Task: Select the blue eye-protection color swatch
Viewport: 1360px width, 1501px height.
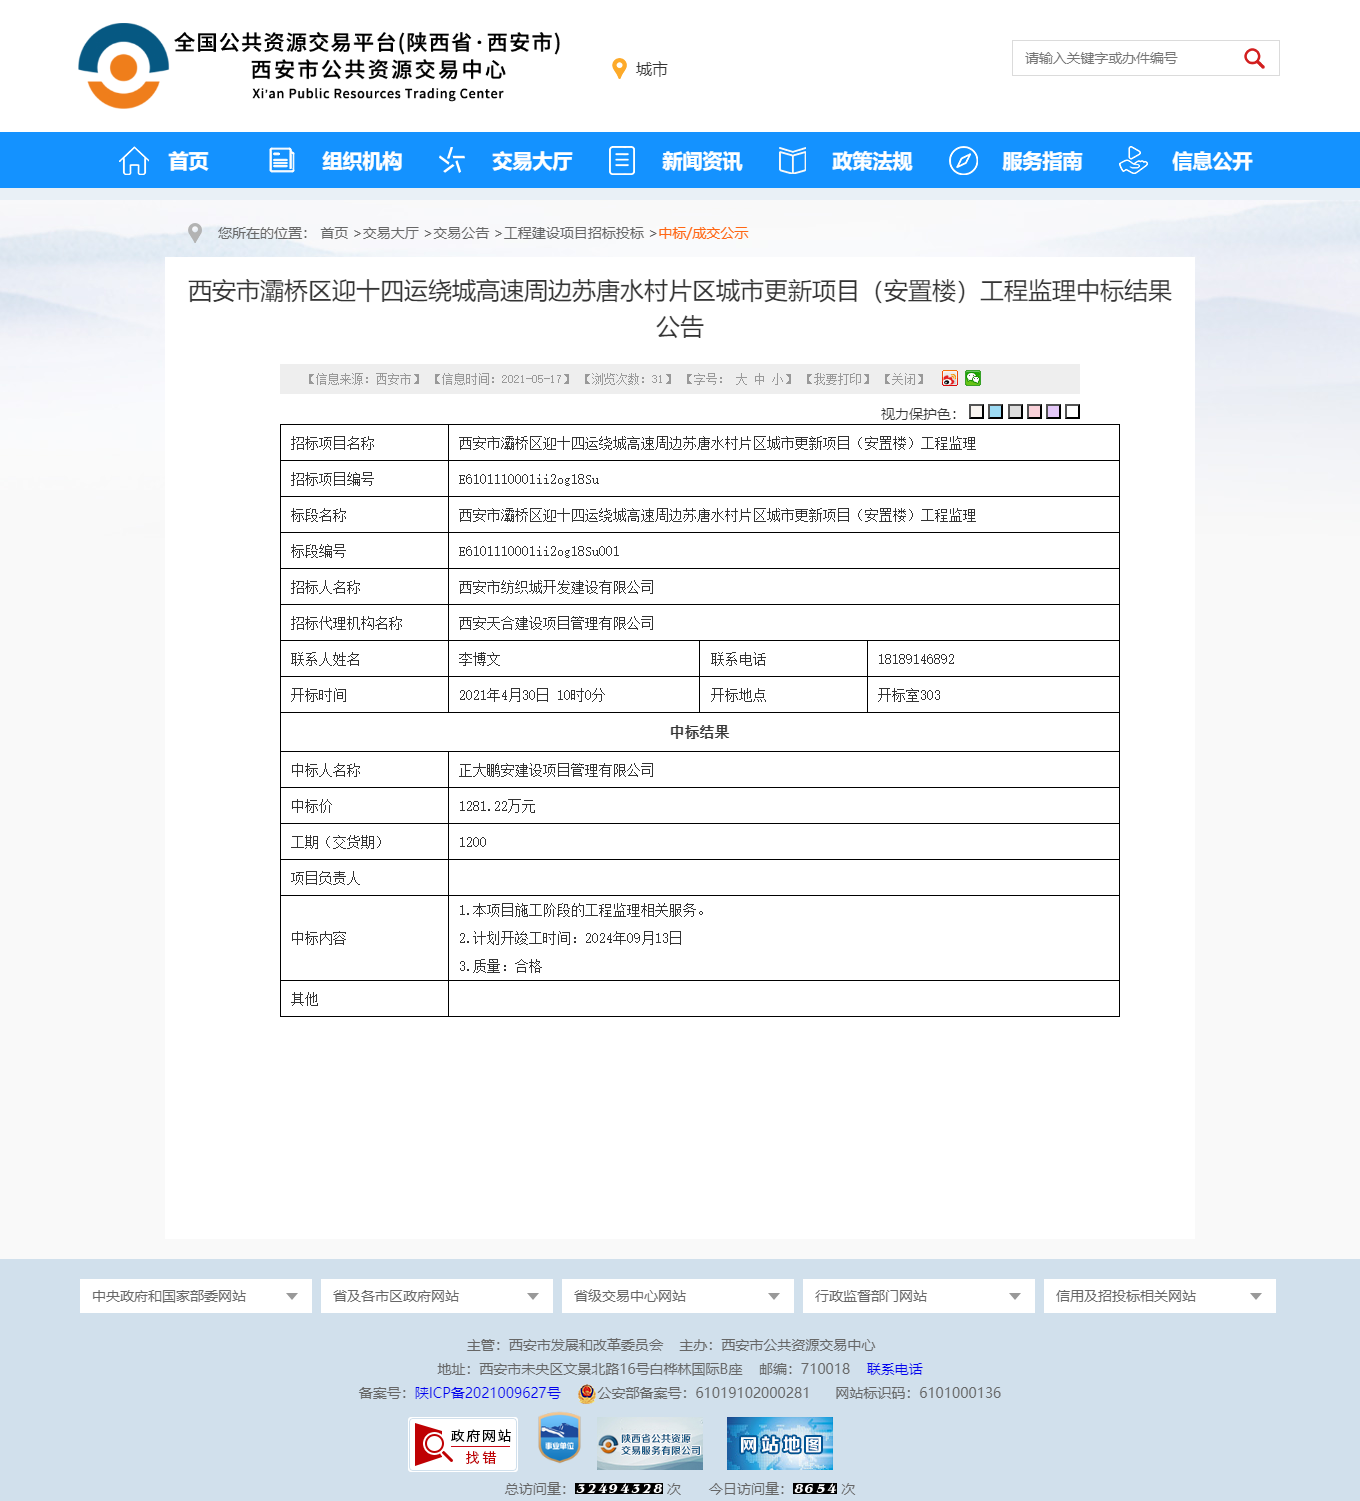Action: point(995,412)
